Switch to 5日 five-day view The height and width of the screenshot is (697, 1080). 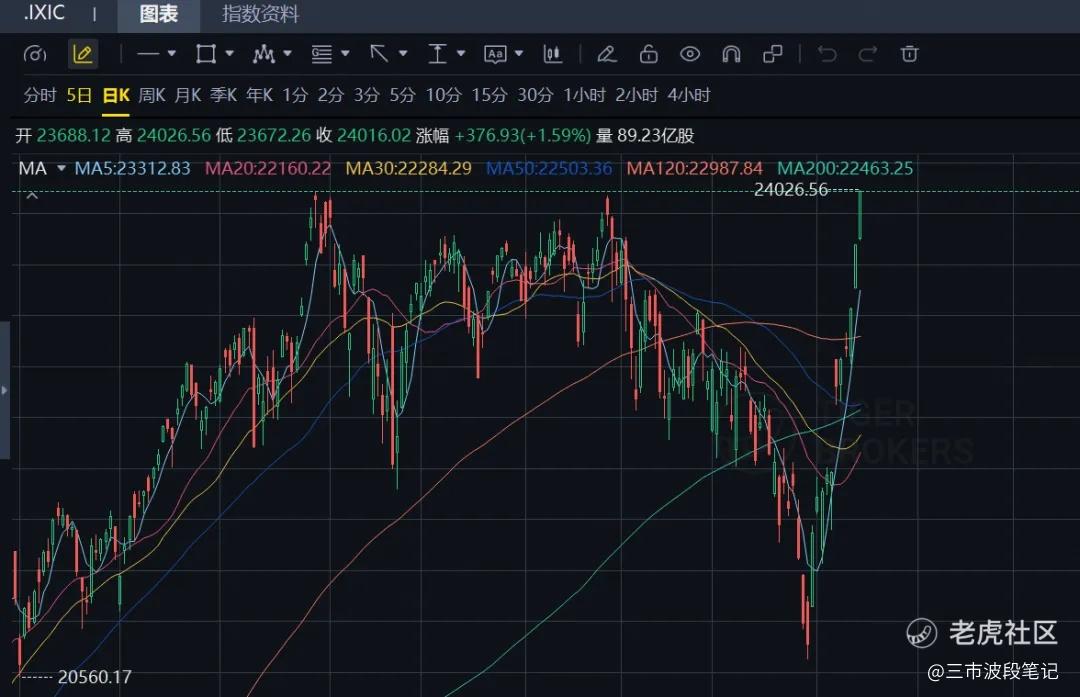[x=79, y=95]
